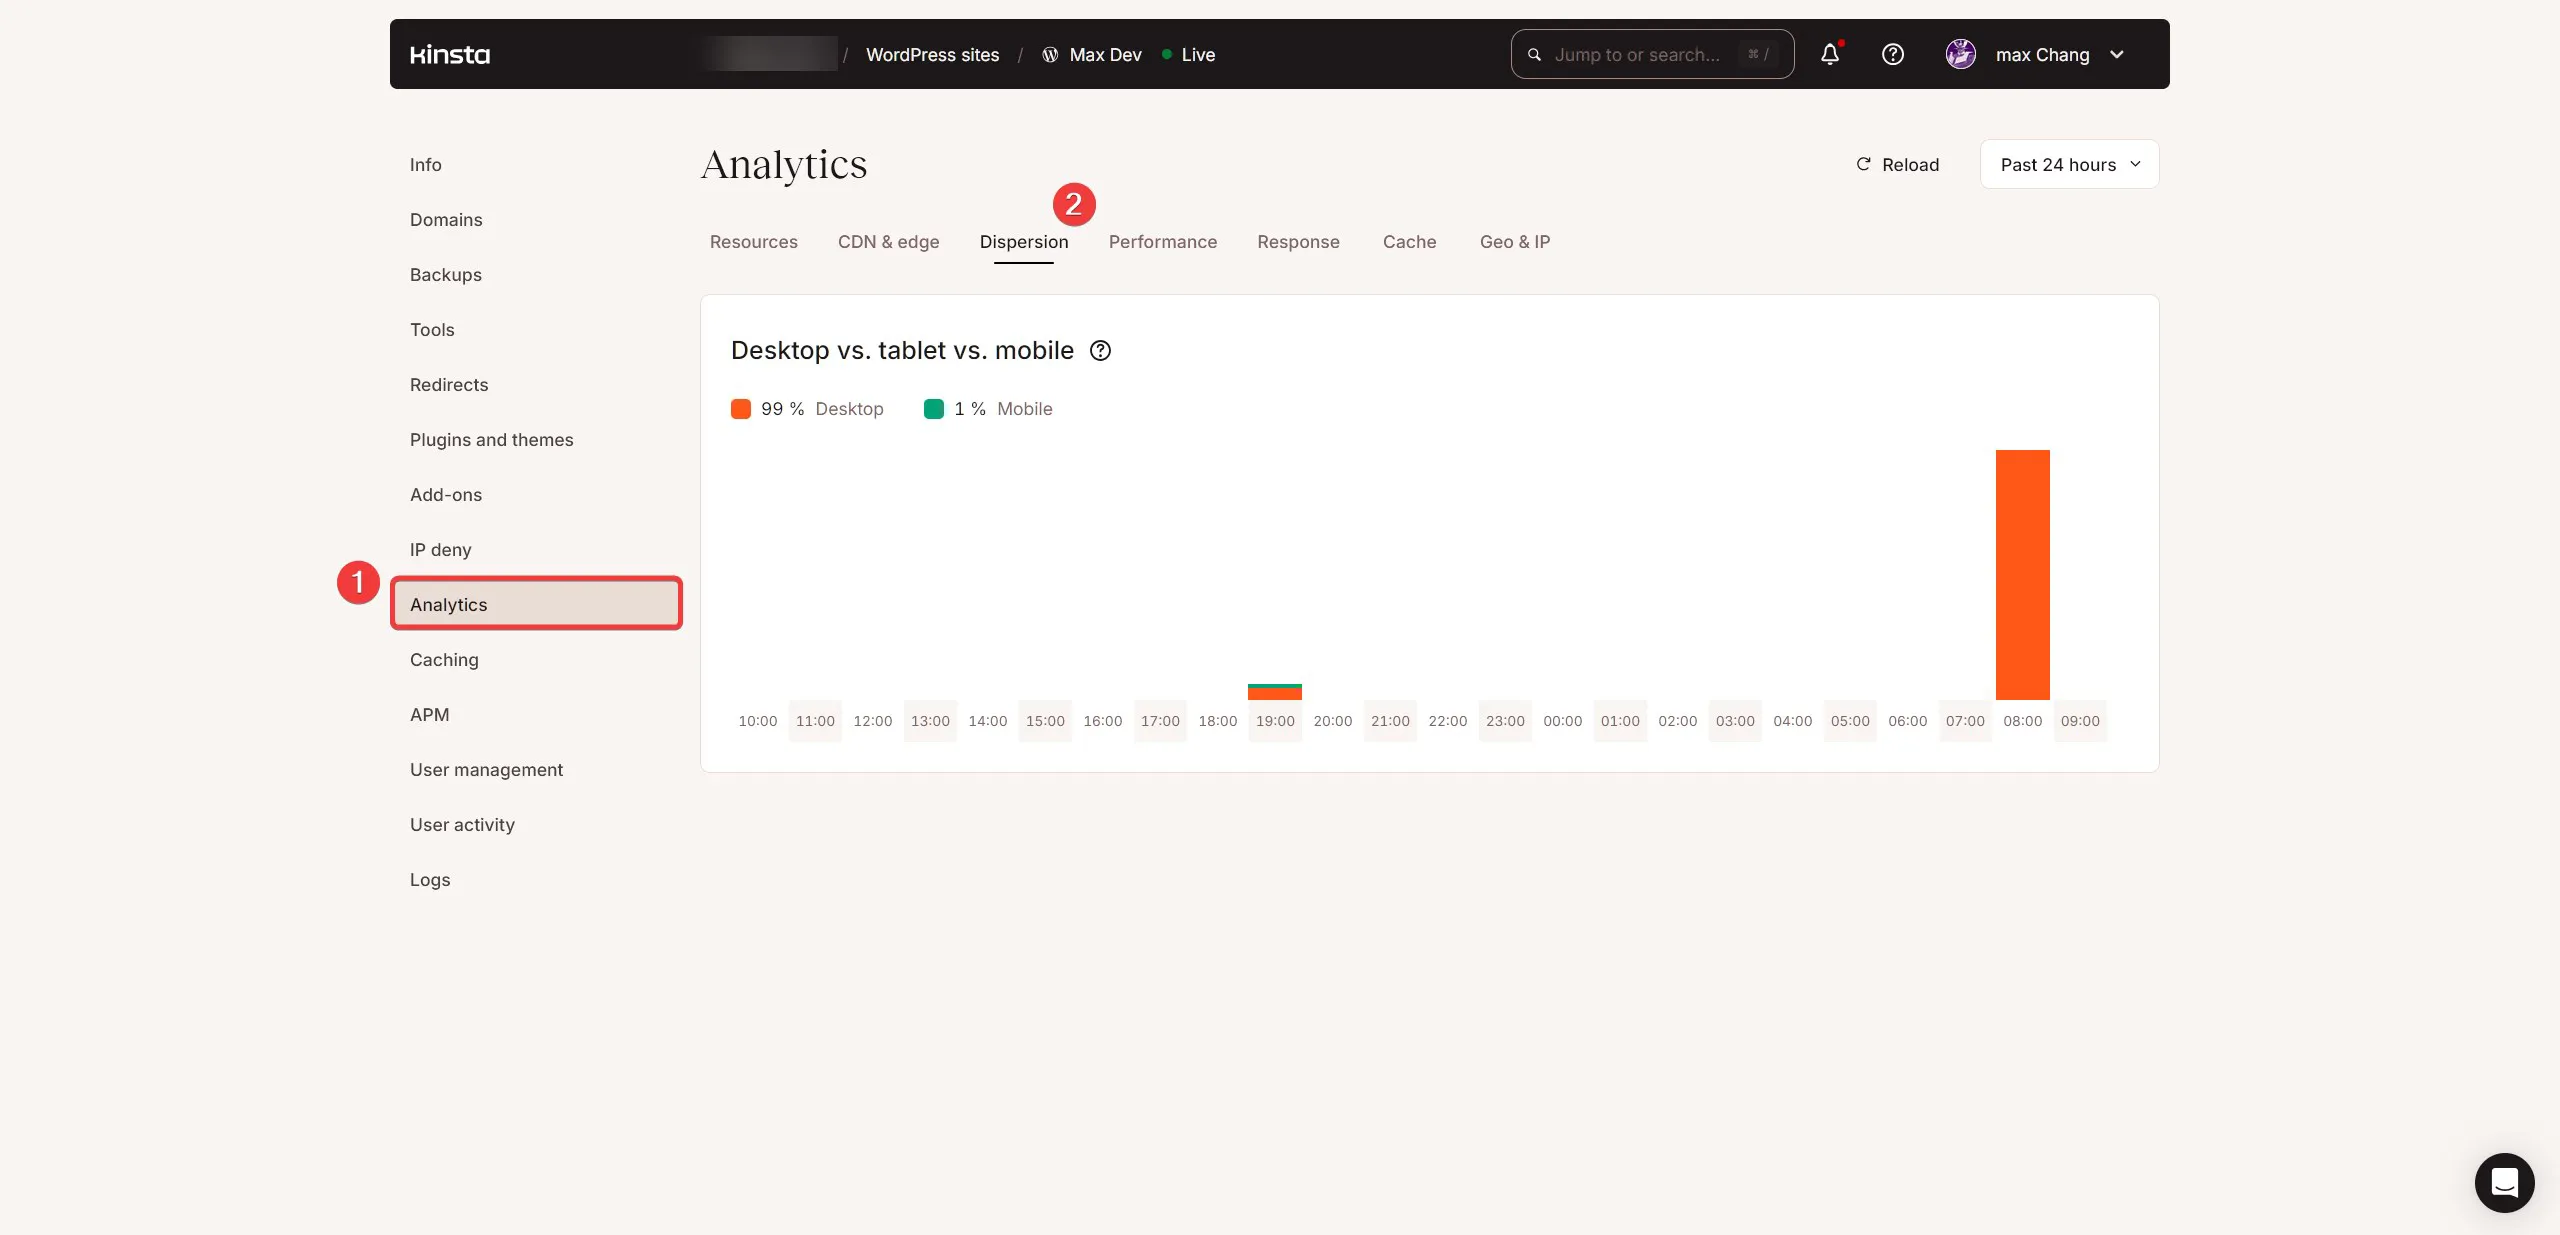Click the search magnifier icon
2560x1235 pixels.
pyautogui.click(x=1534, y=55)
